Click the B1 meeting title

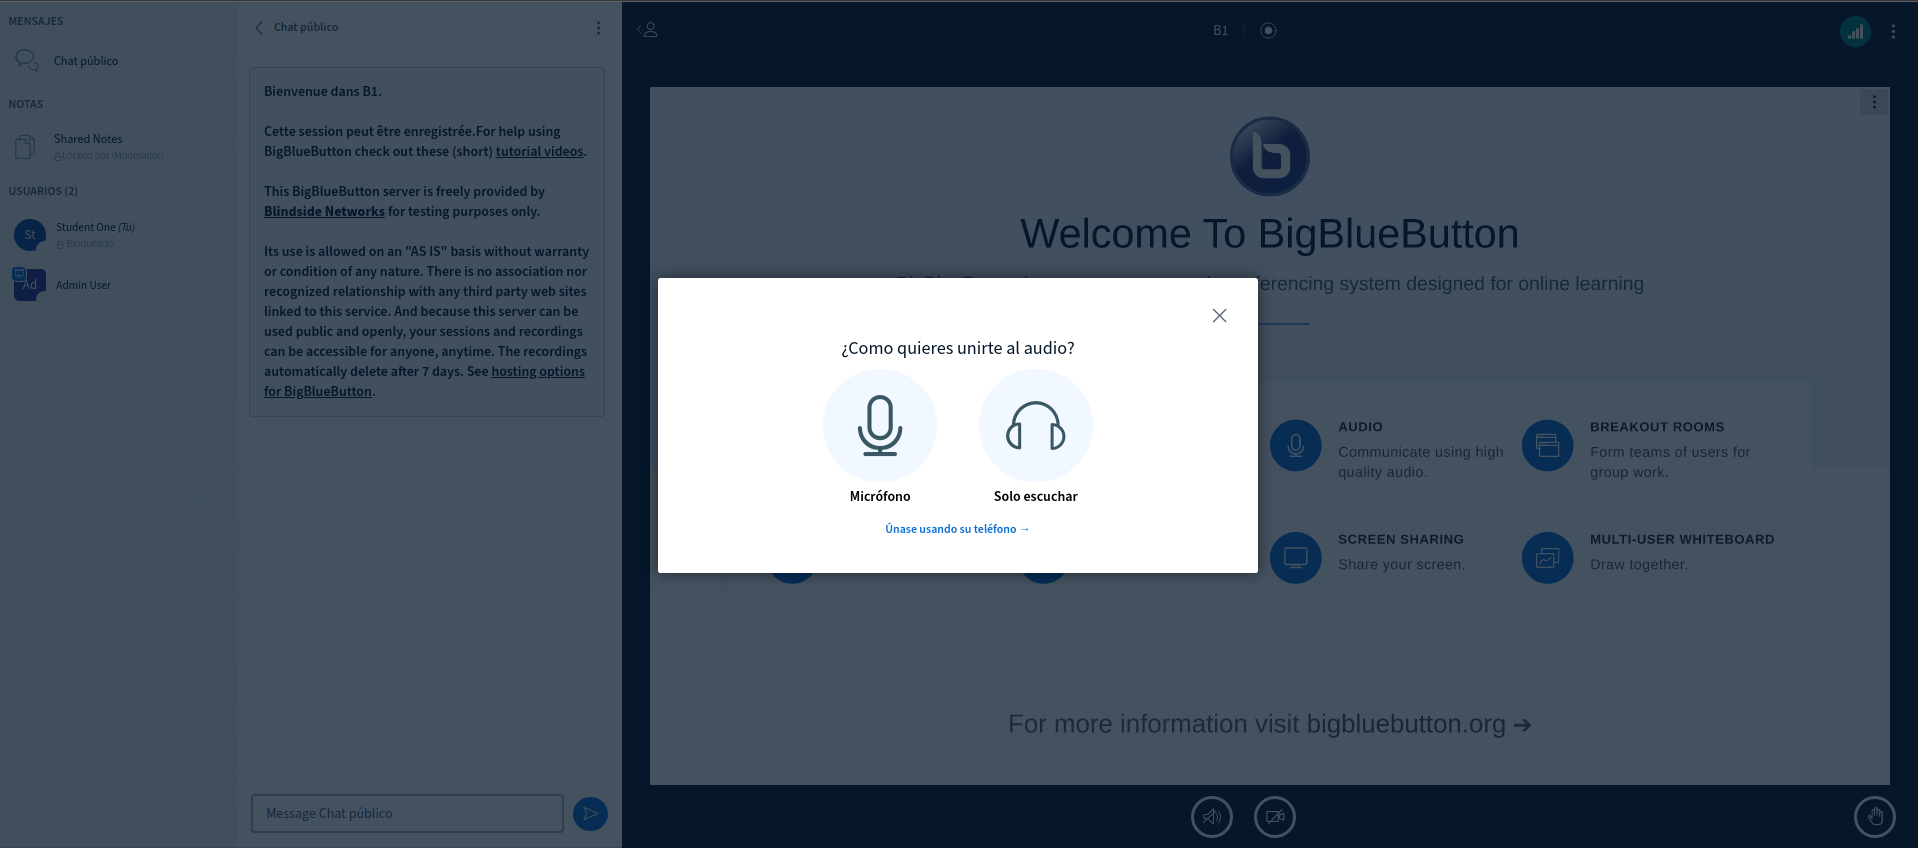[x=1220, y=30]
